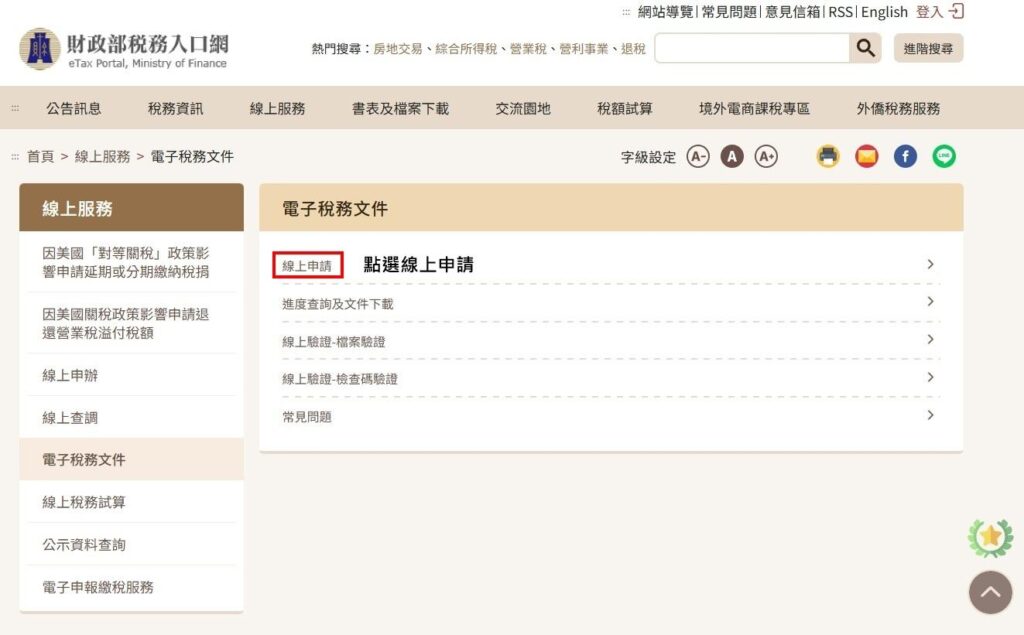Open the 公告訊息 menu
The height and width of the screenshot is (635, 1024).
(x=74, y=108)
